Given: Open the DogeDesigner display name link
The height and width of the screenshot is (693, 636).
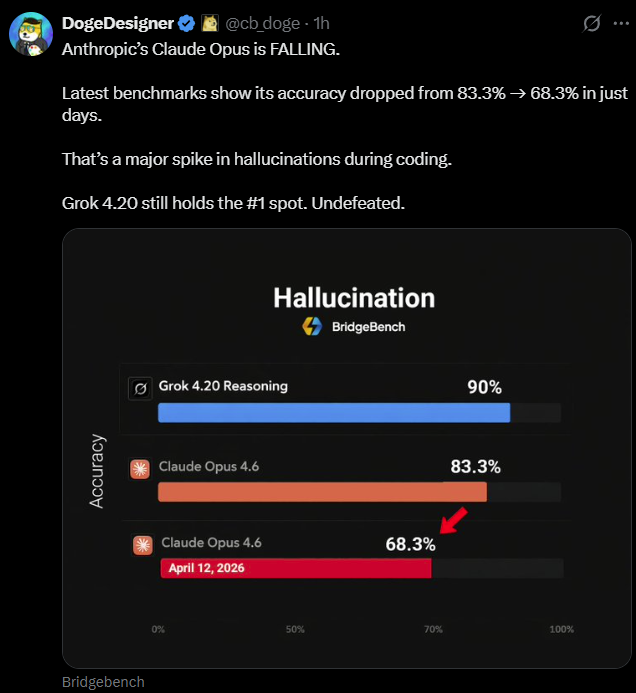Looking at the screenshot, I should [x=118, y=23].
